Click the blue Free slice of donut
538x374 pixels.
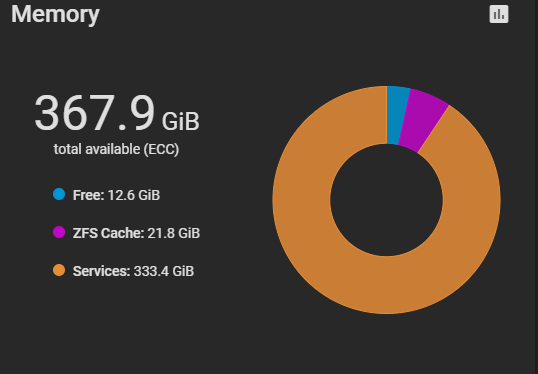pos(397,115)
